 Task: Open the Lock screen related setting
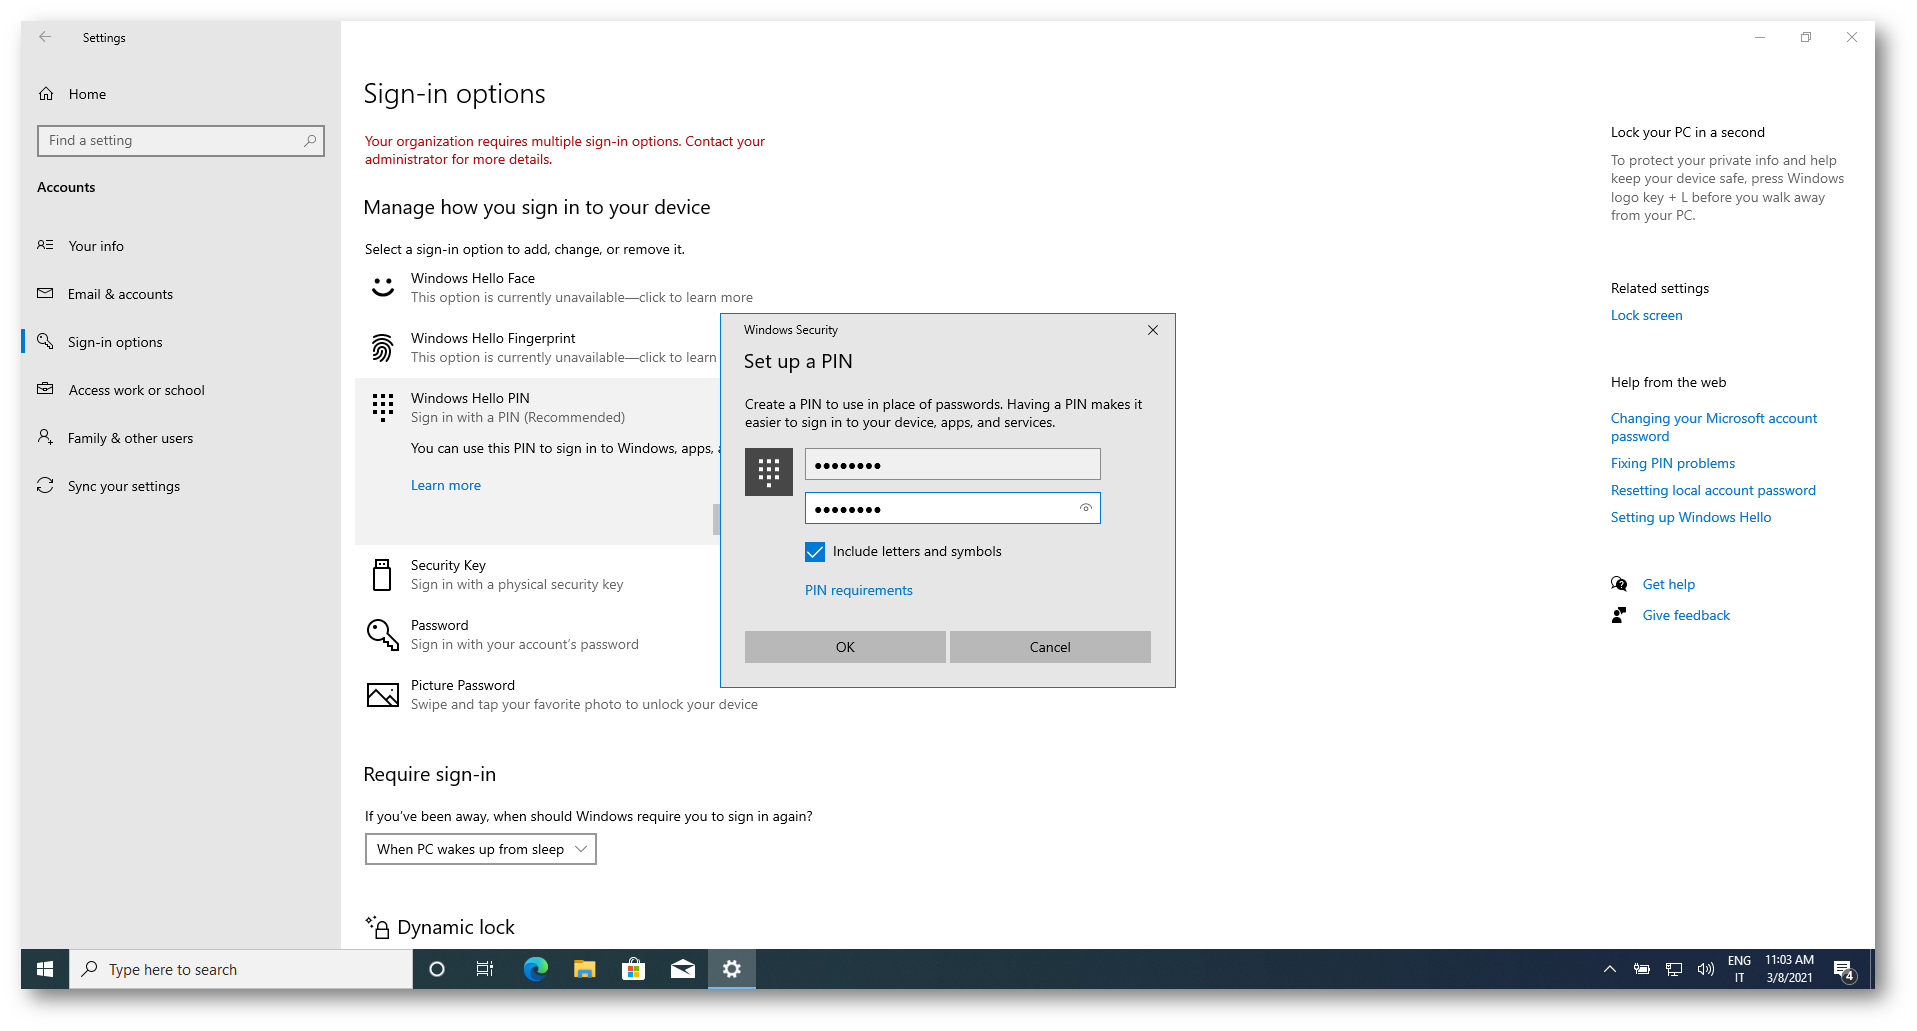1646,315
